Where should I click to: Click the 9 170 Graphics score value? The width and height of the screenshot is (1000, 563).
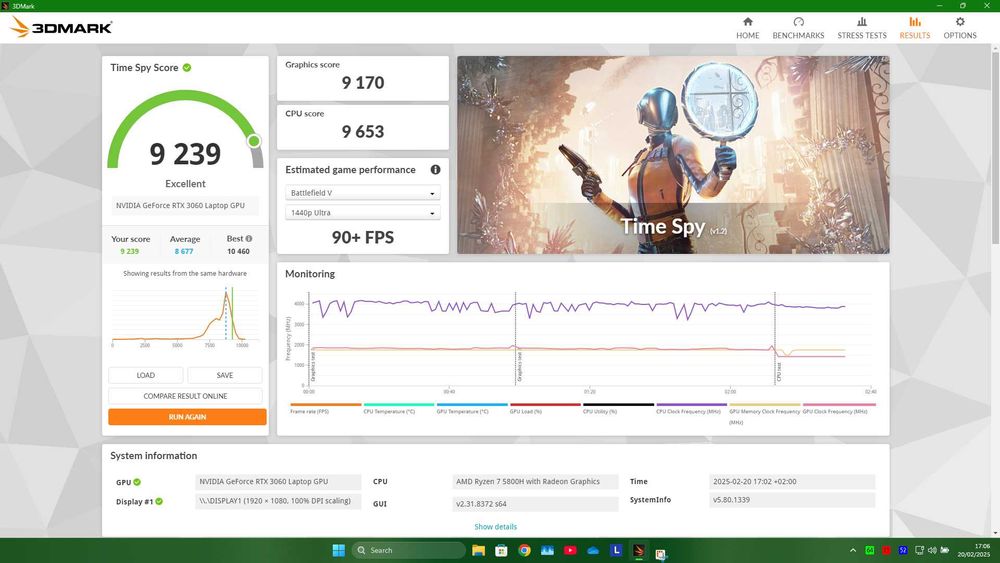click(362, 83)
